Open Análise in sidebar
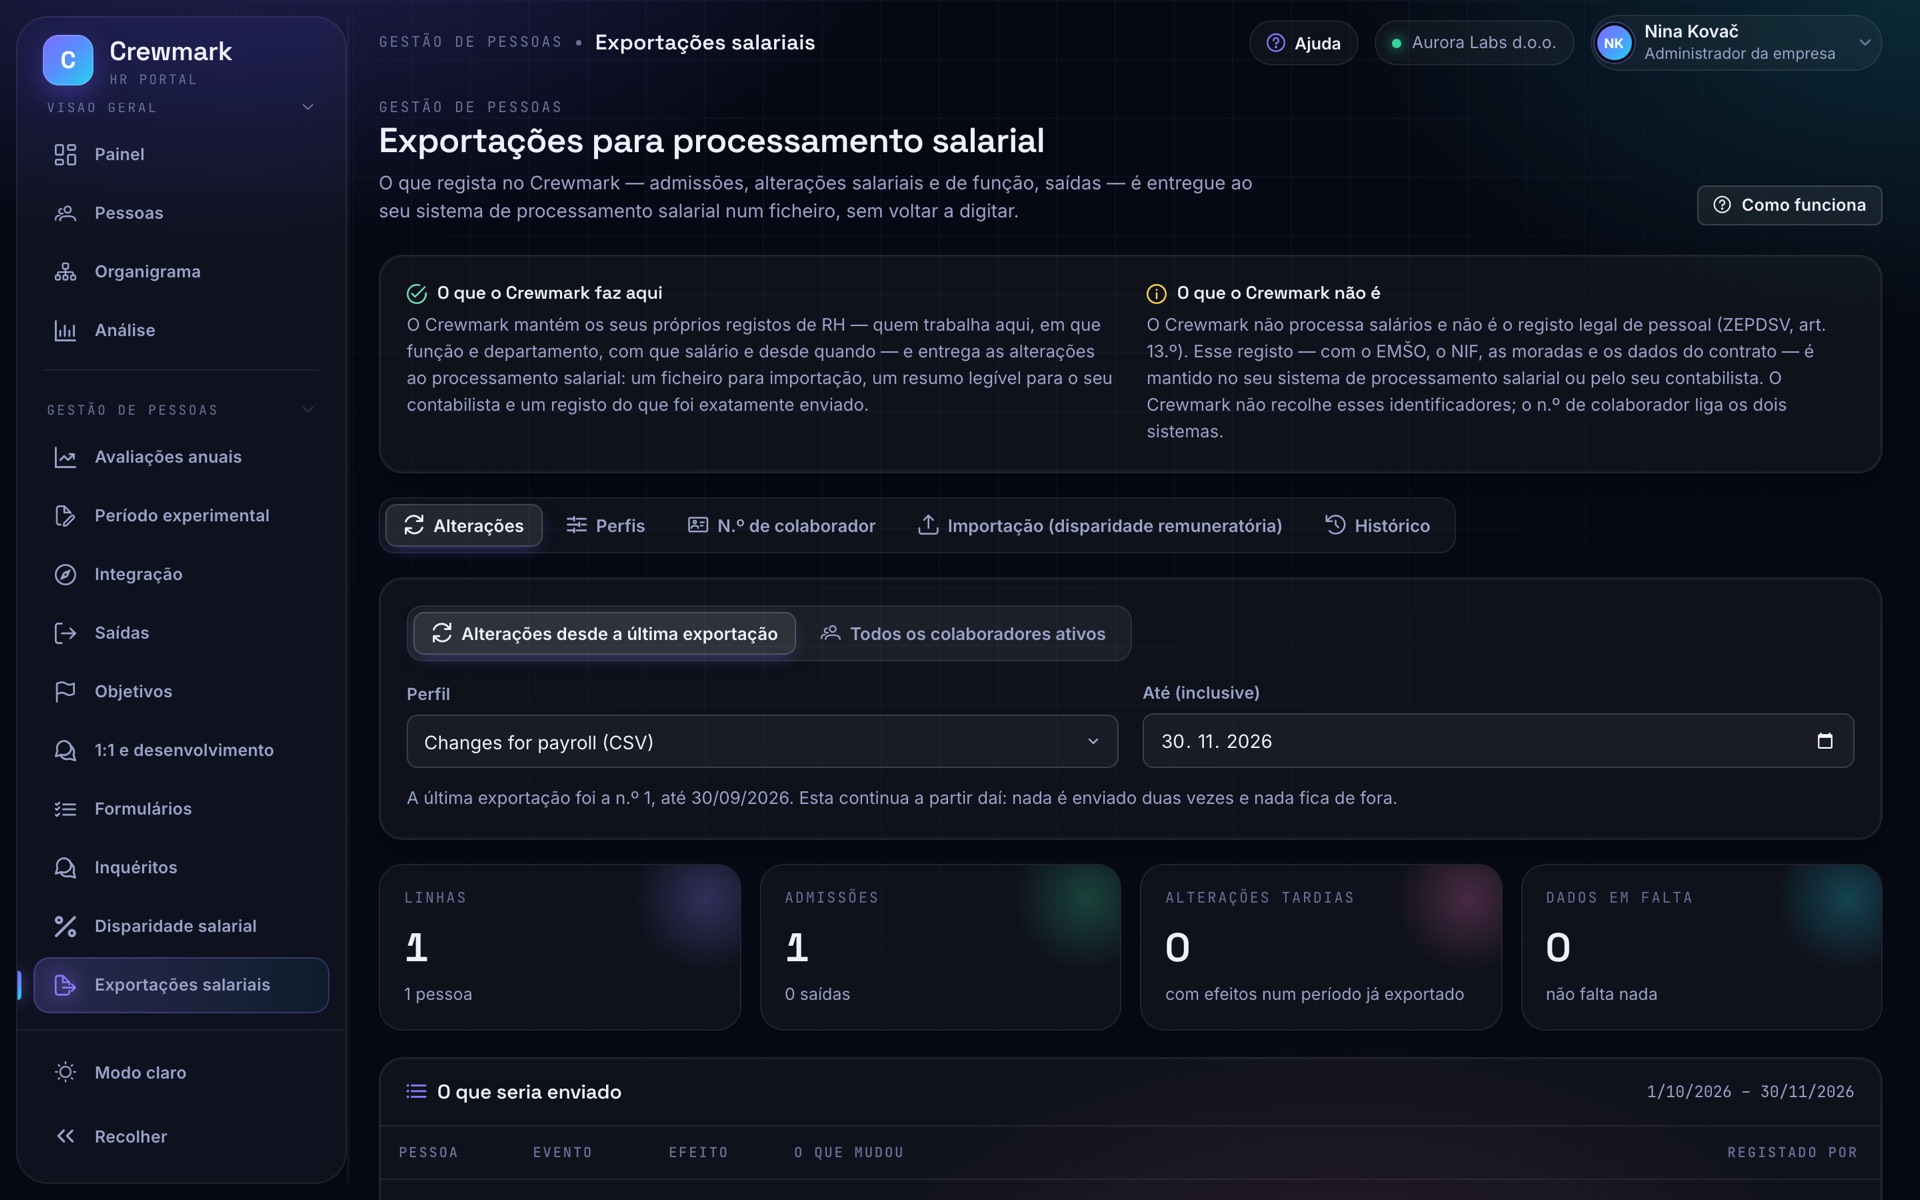This screenshot has height=1200, width=1920. (181, 330)
